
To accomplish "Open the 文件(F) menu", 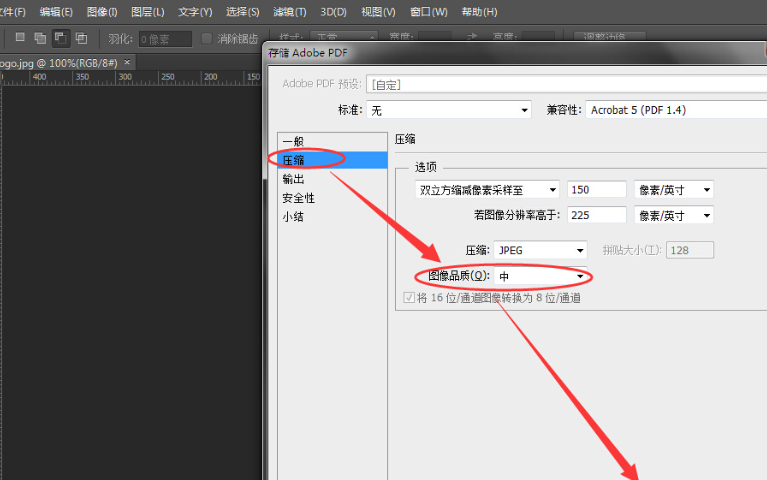I will [12, 12].
